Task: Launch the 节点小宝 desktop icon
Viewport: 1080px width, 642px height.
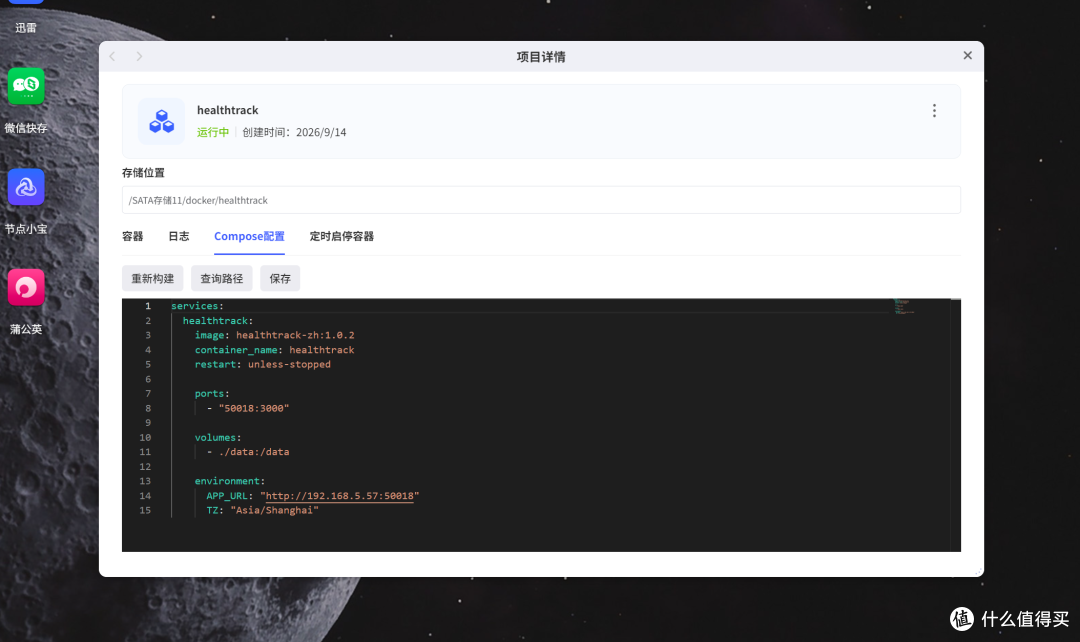Action: pyautogui.click(x=26, y=187)
